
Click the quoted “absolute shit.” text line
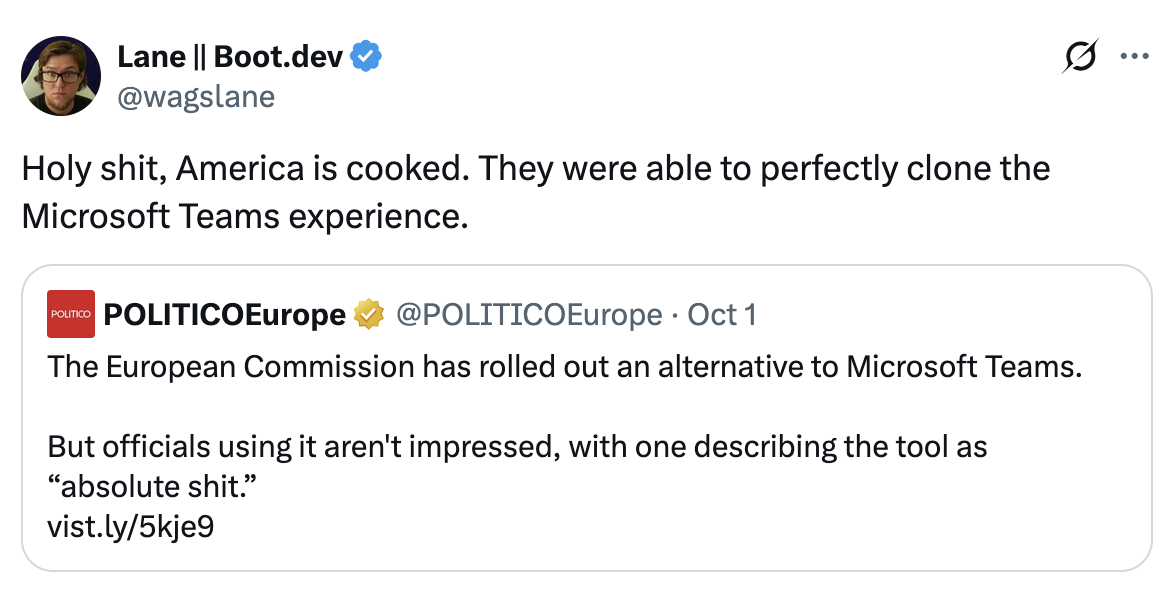(153, 486)
